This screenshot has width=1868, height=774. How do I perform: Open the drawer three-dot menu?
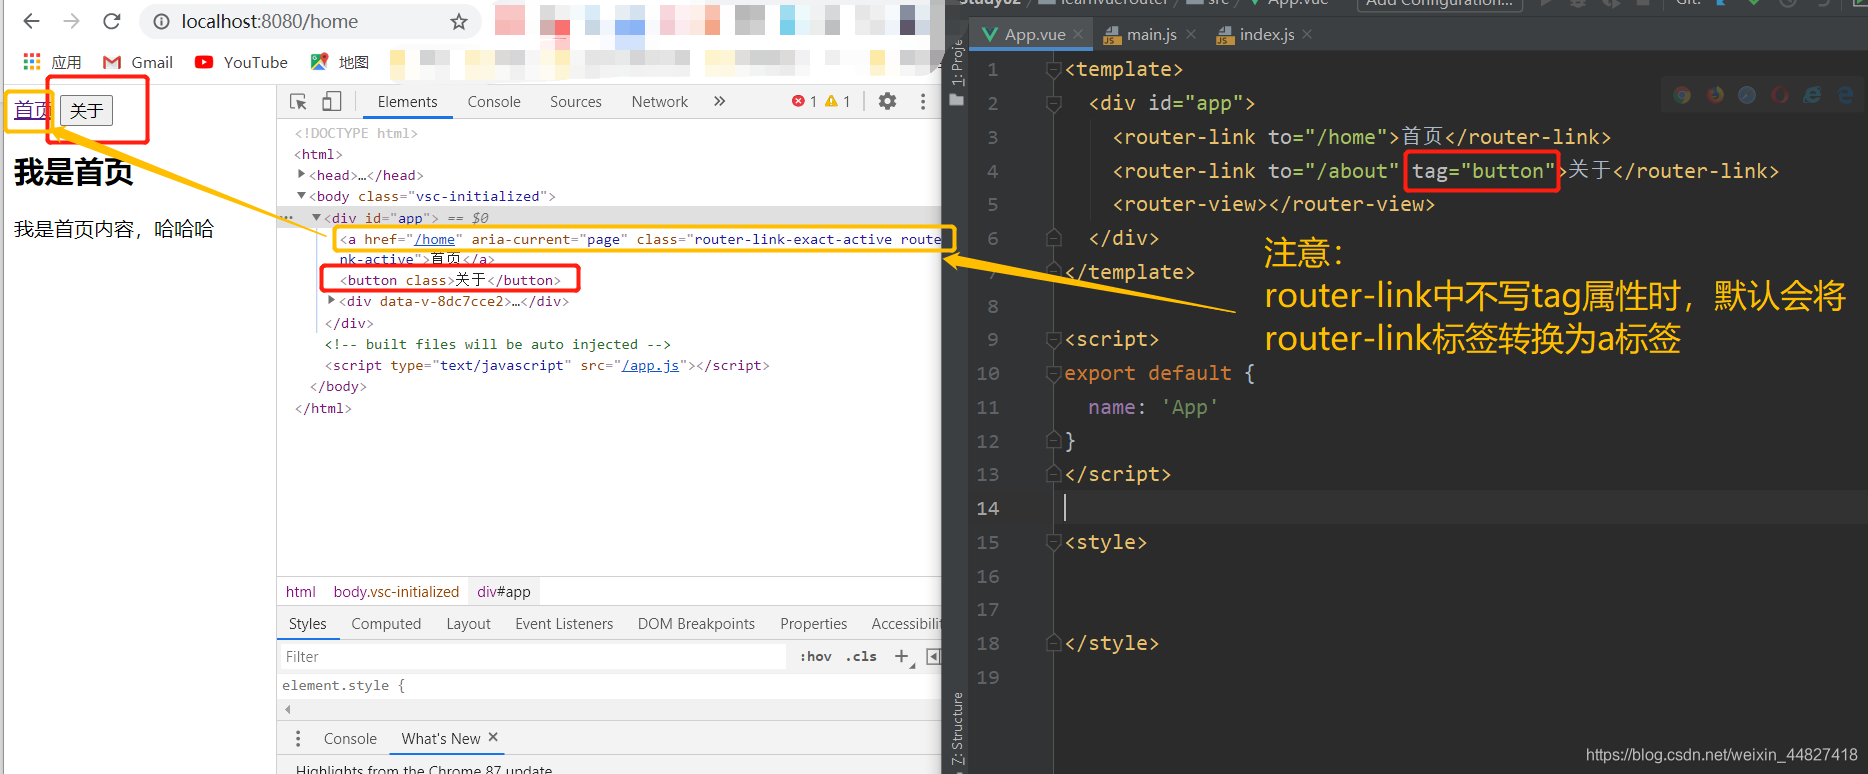pos(297,738)
